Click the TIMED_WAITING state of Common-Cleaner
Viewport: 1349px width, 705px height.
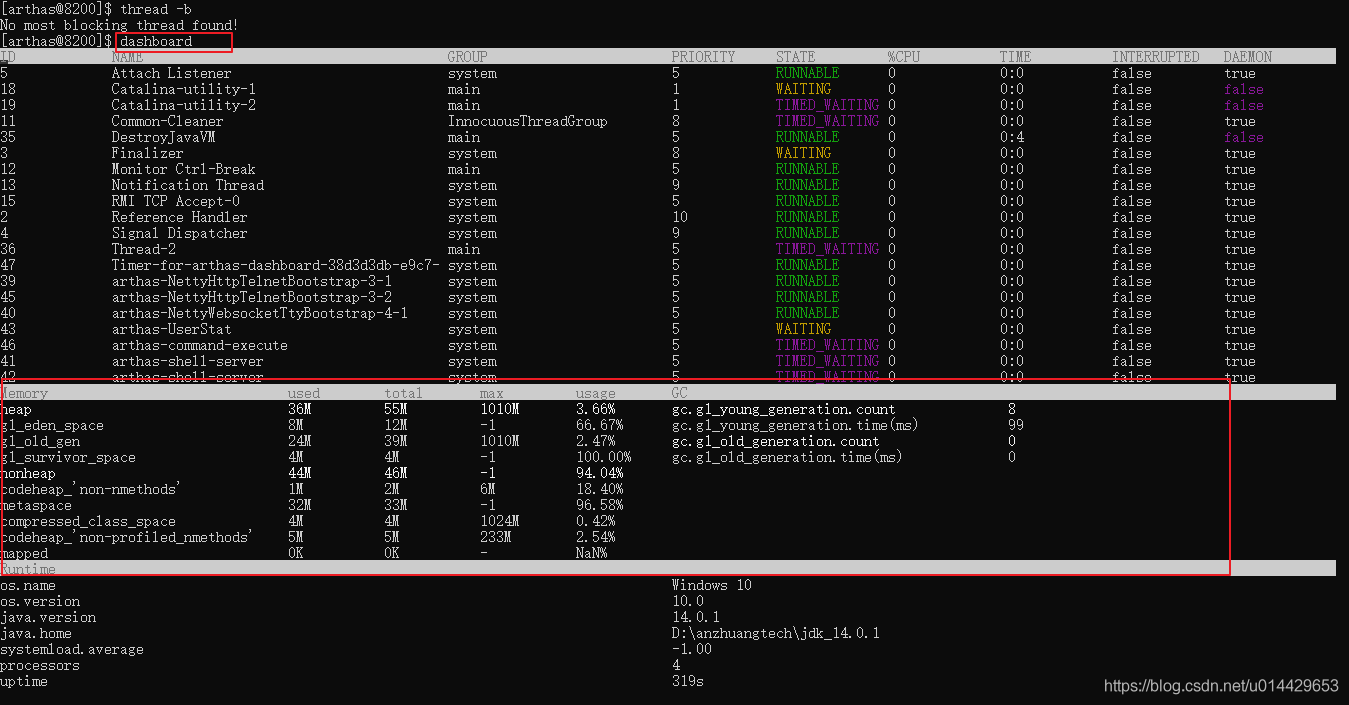827,121
